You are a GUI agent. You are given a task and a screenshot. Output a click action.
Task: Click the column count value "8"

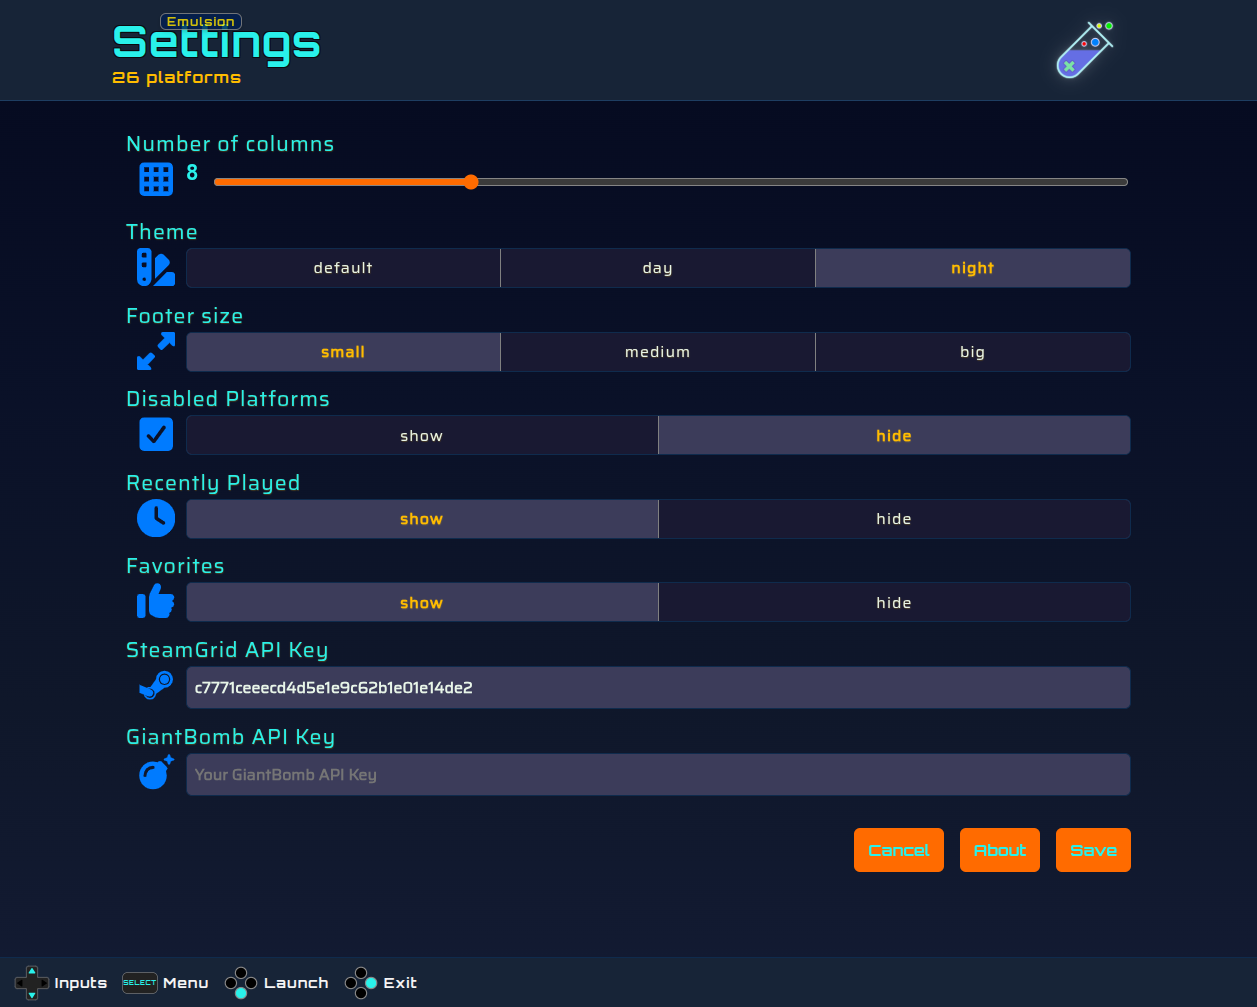point(192,173)
